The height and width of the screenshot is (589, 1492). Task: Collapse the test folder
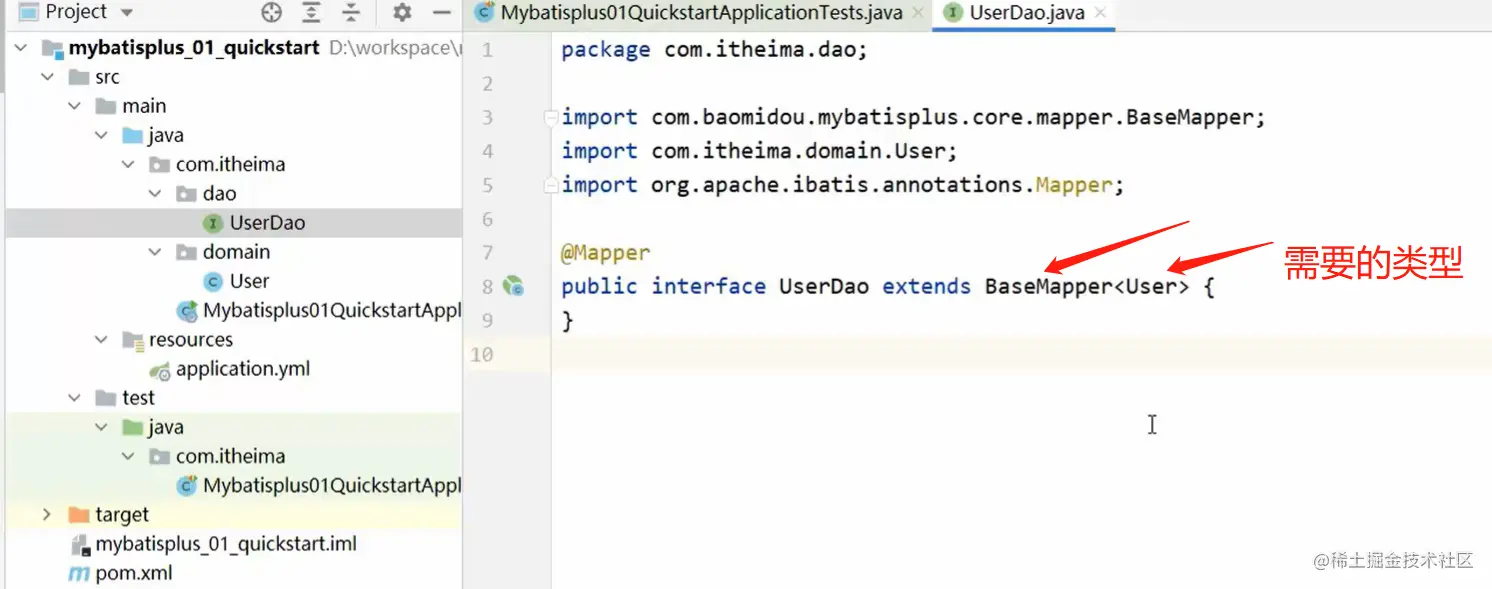click(74, 398)
